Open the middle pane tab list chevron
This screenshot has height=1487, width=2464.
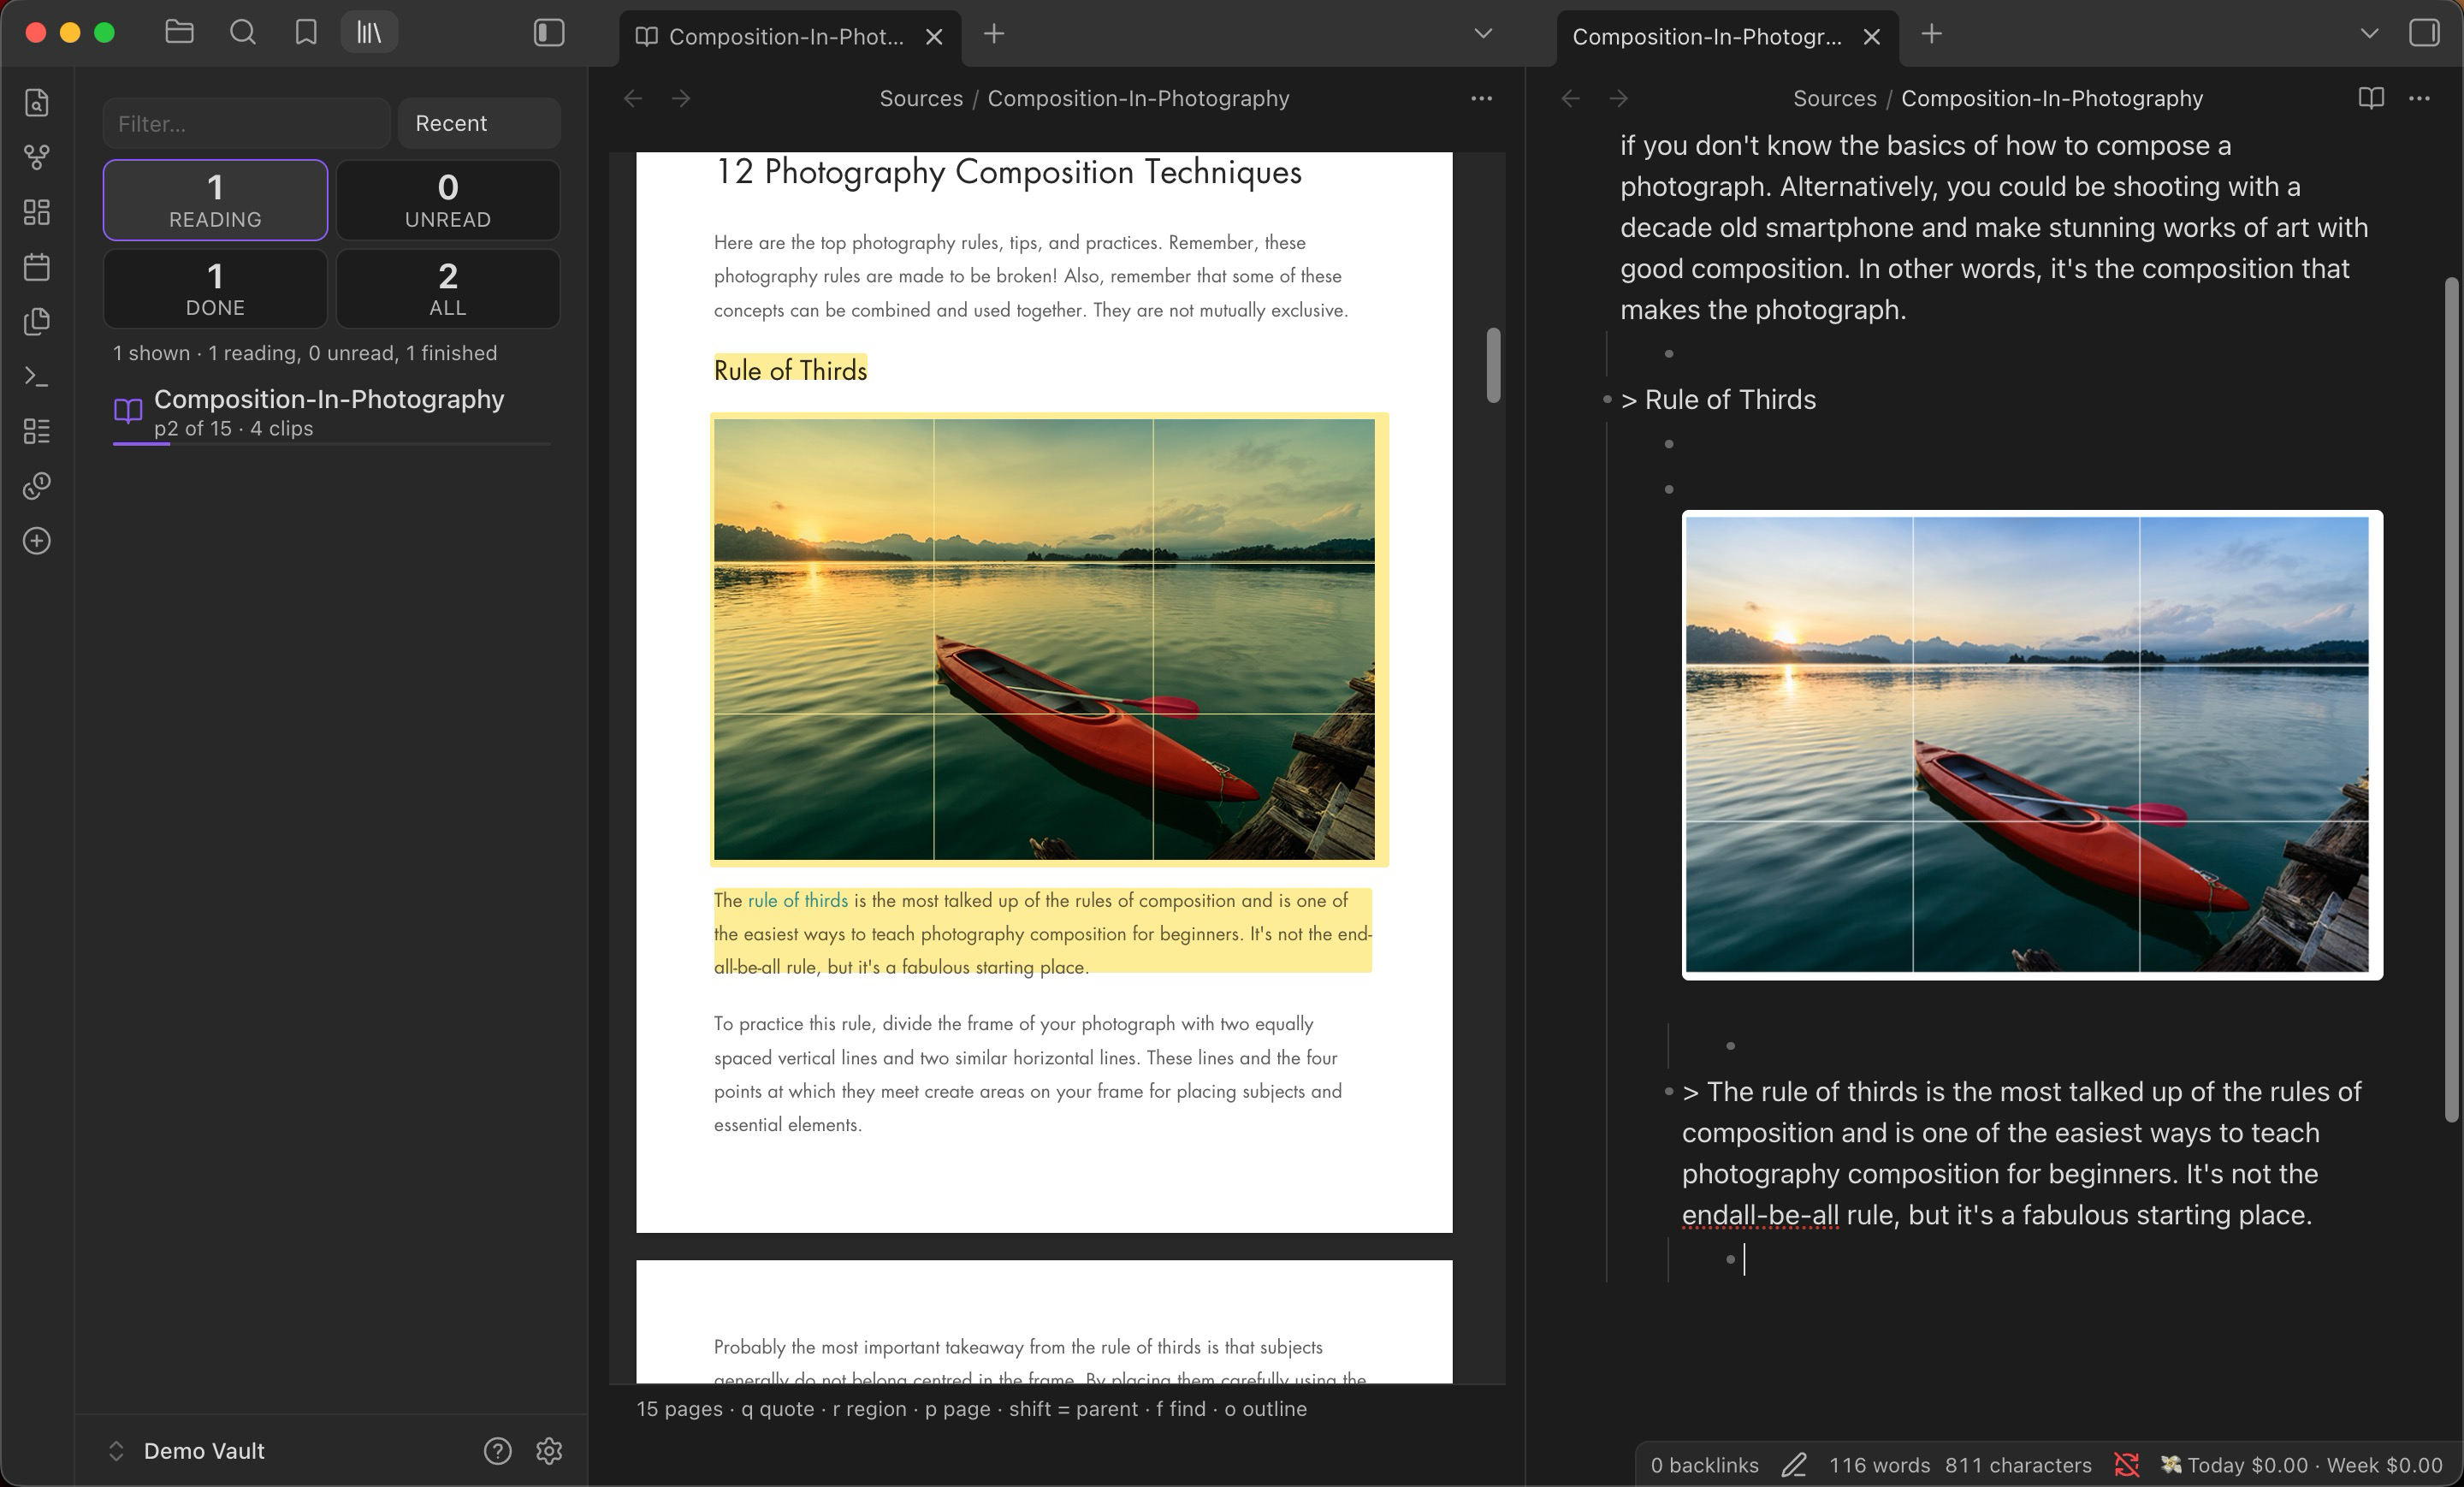pyautogui.click(x=1483, y=34)
